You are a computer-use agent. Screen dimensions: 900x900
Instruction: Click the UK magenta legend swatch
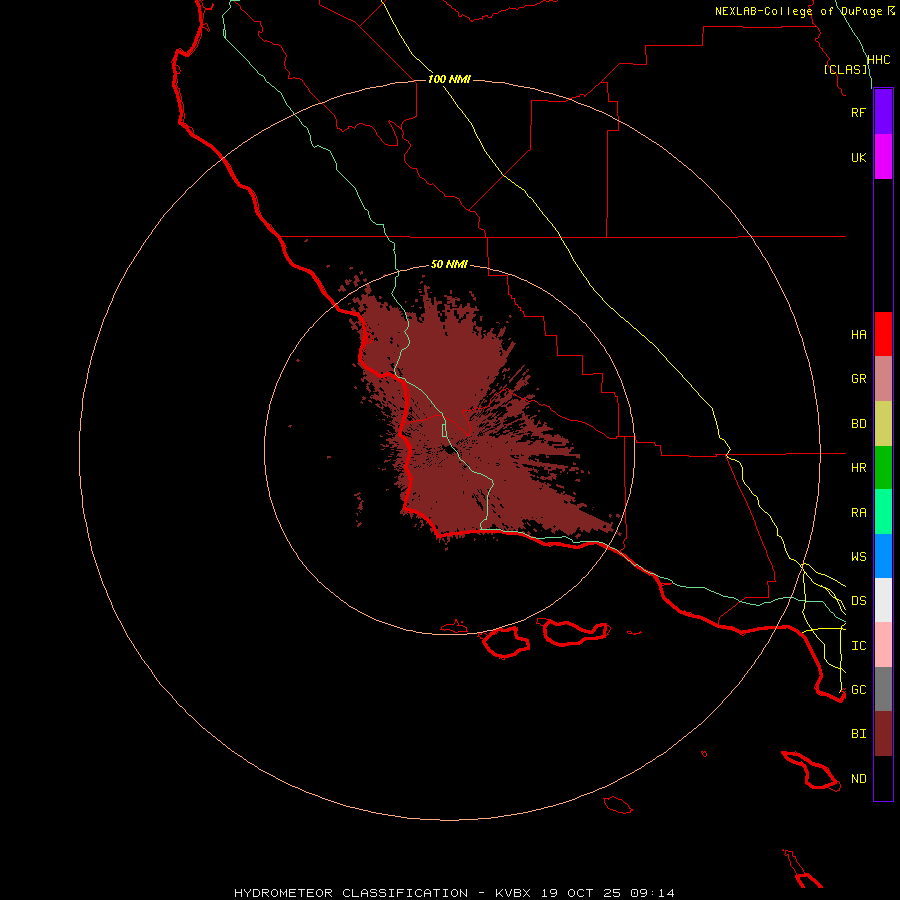[x=883, y=157]
